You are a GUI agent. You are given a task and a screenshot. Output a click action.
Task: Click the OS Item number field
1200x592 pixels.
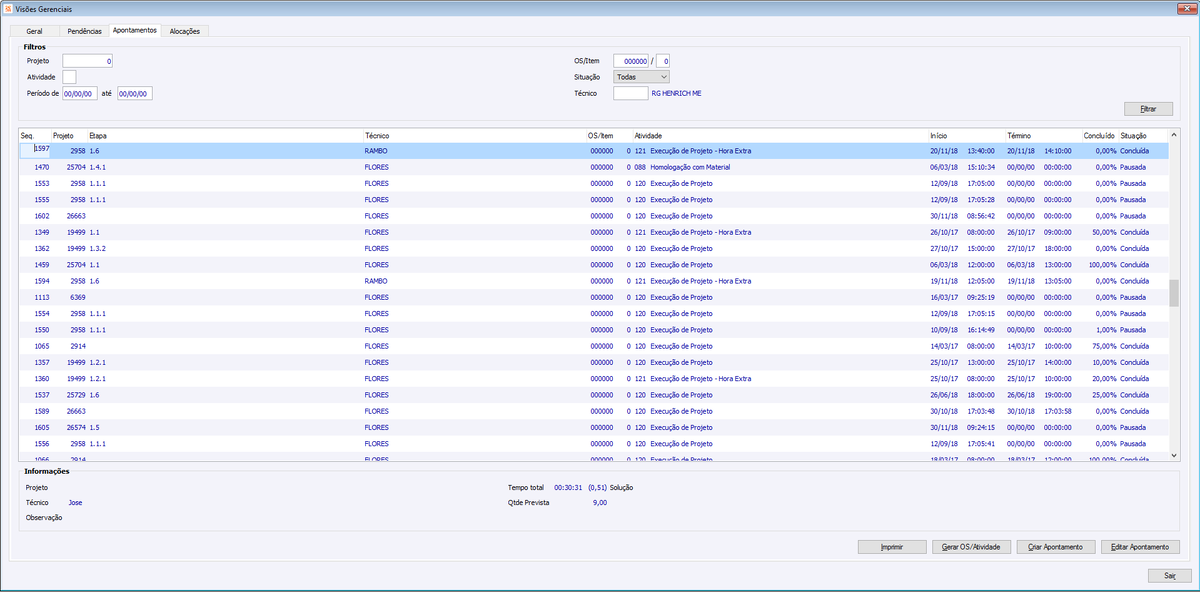pos(664,61)
